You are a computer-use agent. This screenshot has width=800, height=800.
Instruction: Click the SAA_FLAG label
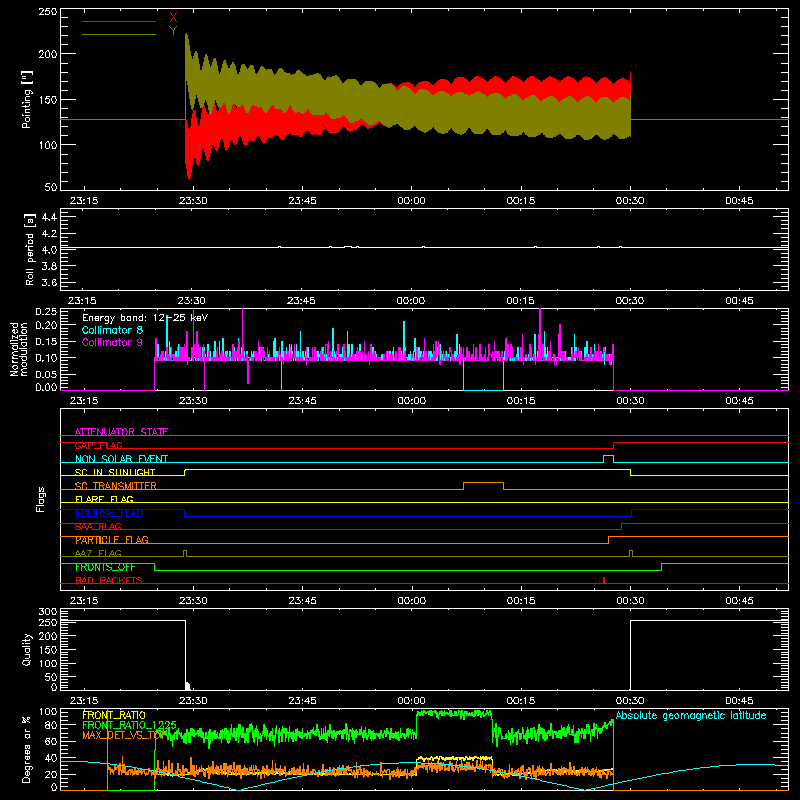[x=98, y=527]
